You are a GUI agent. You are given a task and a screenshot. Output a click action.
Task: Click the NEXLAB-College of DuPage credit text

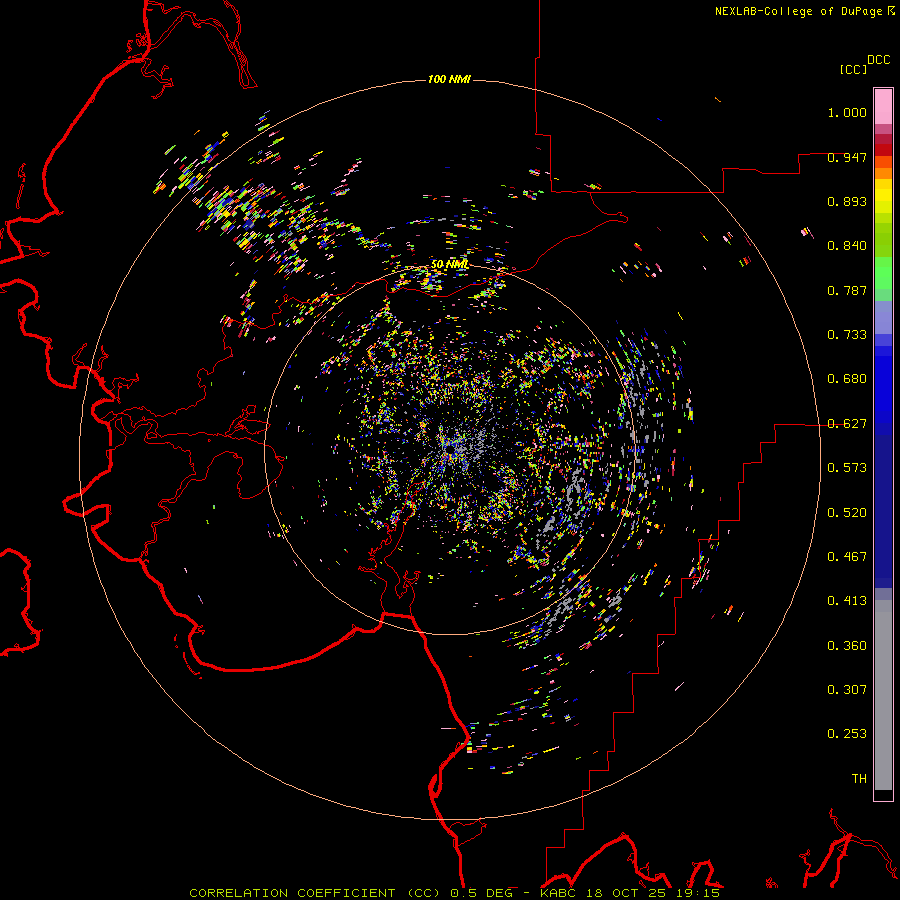point(799,11)
